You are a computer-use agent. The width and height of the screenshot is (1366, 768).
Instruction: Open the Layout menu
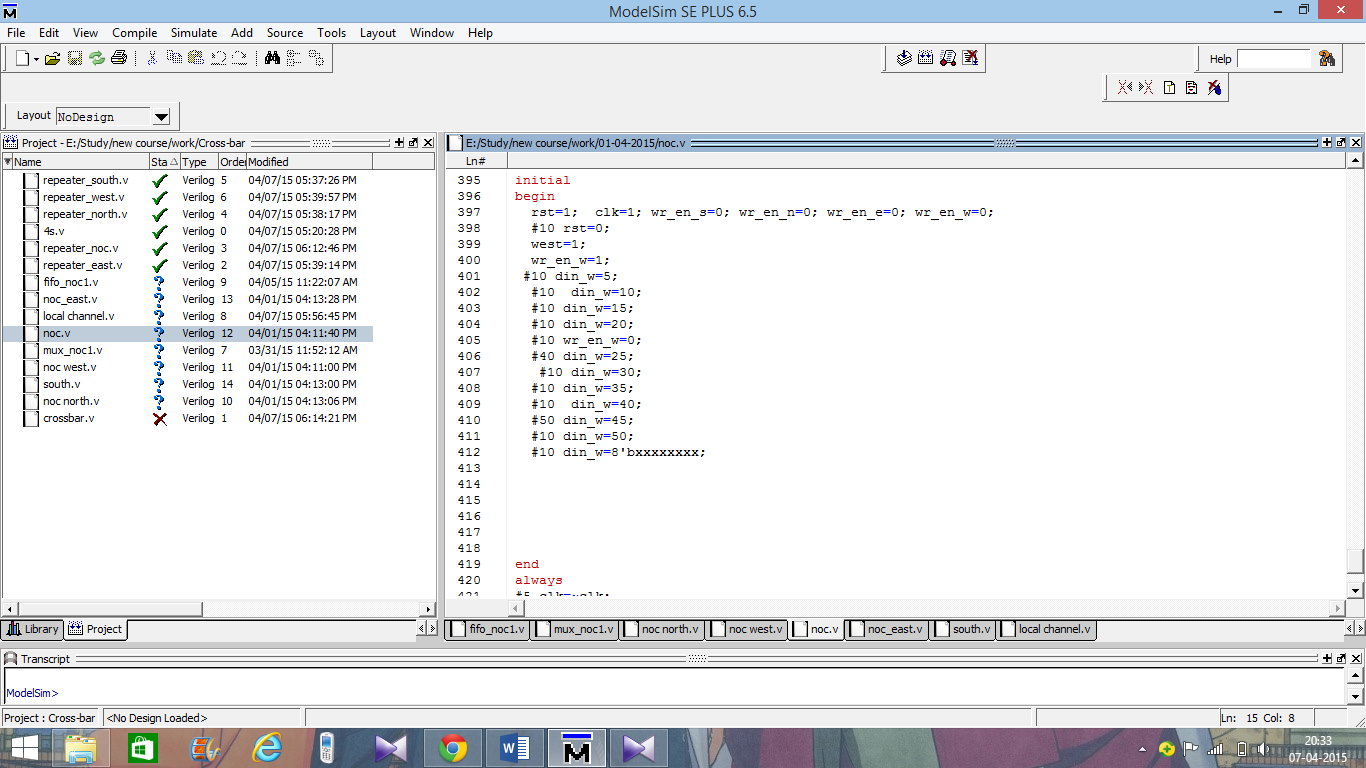[378, 33]
